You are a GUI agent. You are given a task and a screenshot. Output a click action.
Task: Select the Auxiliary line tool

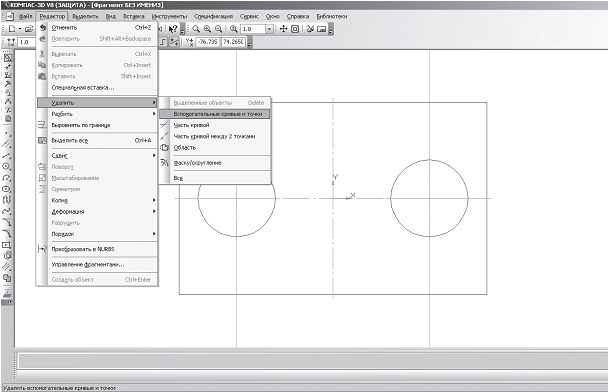pos(7,144)
